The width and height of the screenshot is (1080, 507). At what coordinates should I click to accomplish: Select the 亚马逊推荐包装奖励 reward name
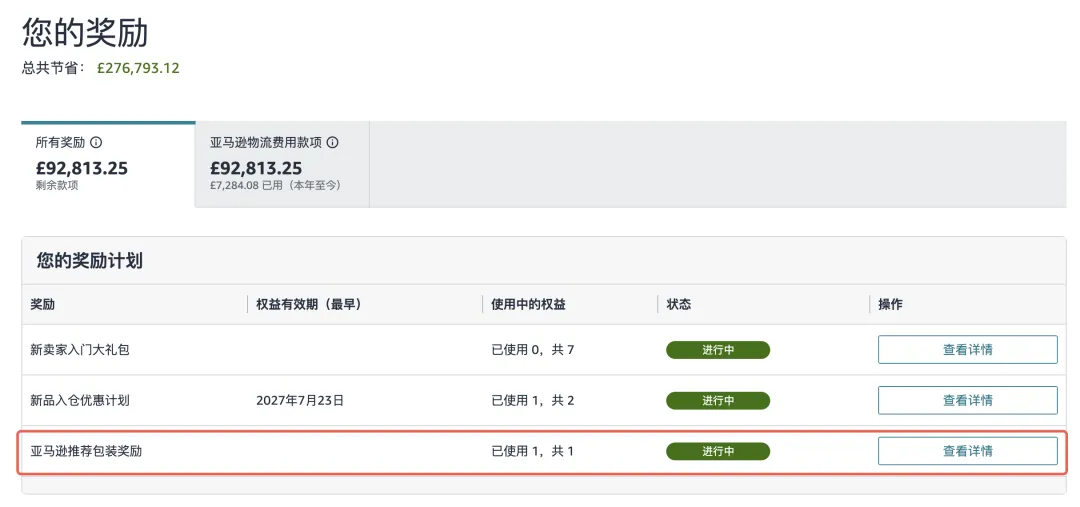point(86,451)
